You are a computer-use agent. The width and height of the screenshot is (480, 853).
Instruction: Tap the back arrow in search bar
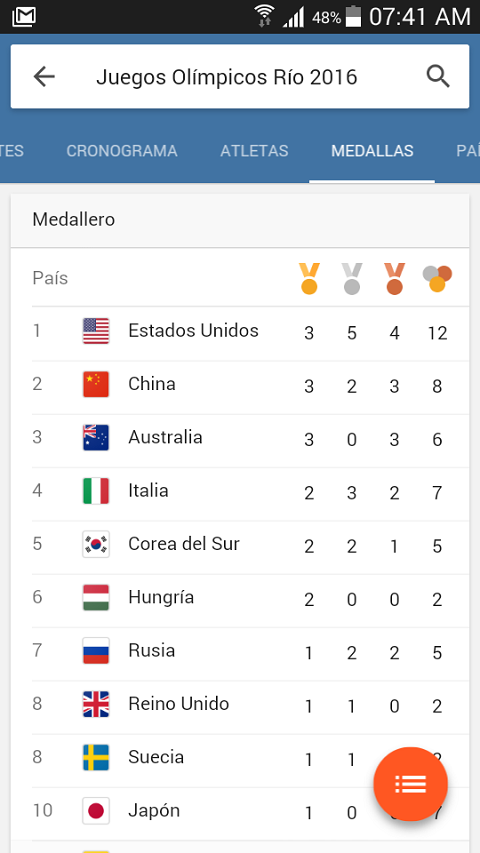pos(44,77)
